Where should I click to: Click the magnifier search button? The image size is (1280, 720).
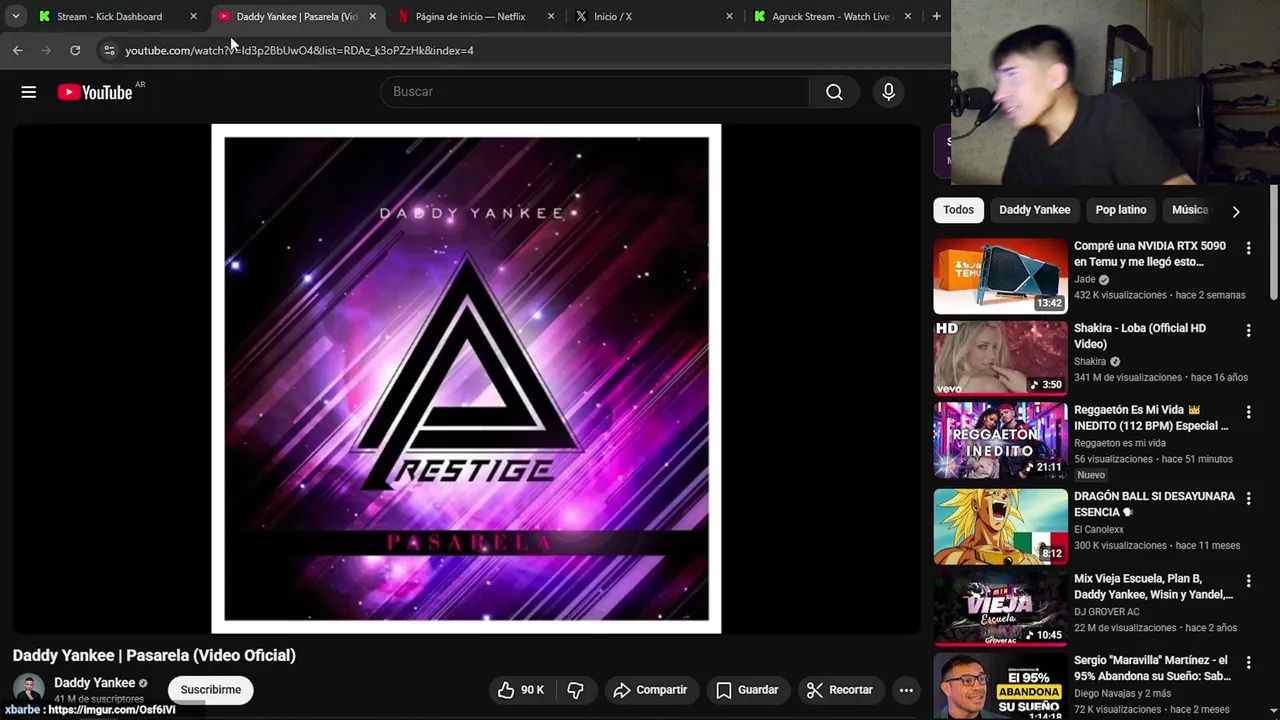click(x=834, y=92)
